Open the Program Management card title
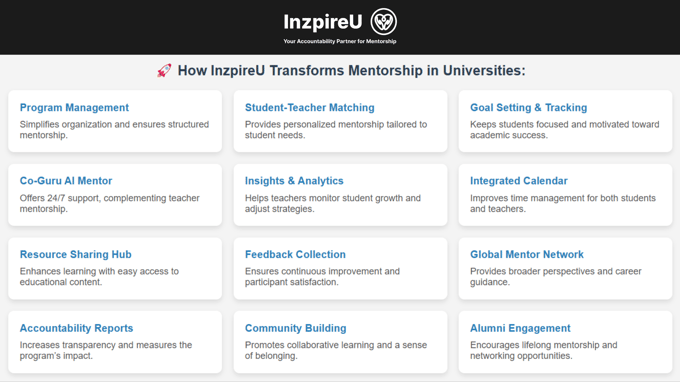Viewport: 680px width, 382px height. (x=74, y=108)
